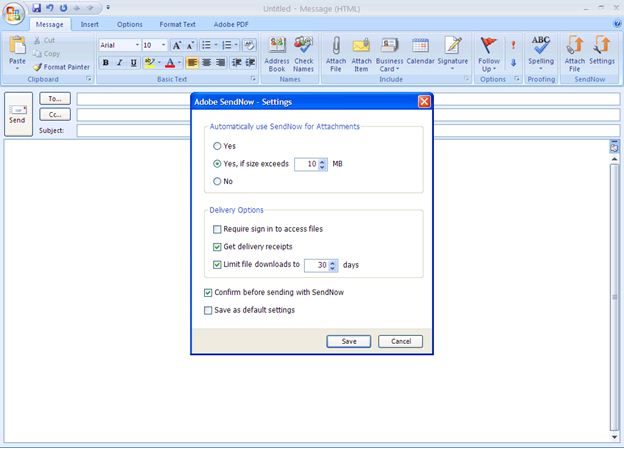
Task: Clear all formatting in Basic Text group
Action: pos(250,45)
